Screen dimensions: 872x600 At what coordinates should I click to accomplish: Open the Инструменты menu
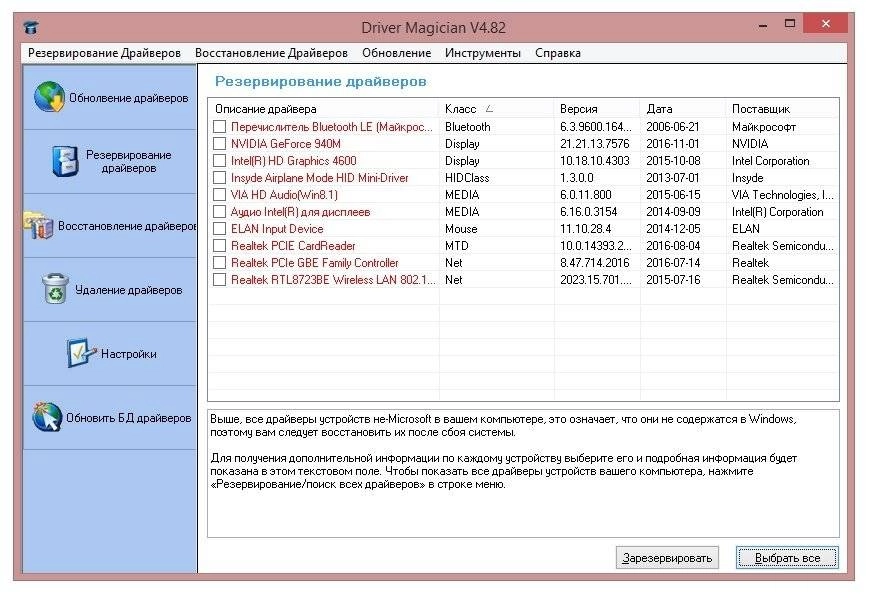[483, 53]
